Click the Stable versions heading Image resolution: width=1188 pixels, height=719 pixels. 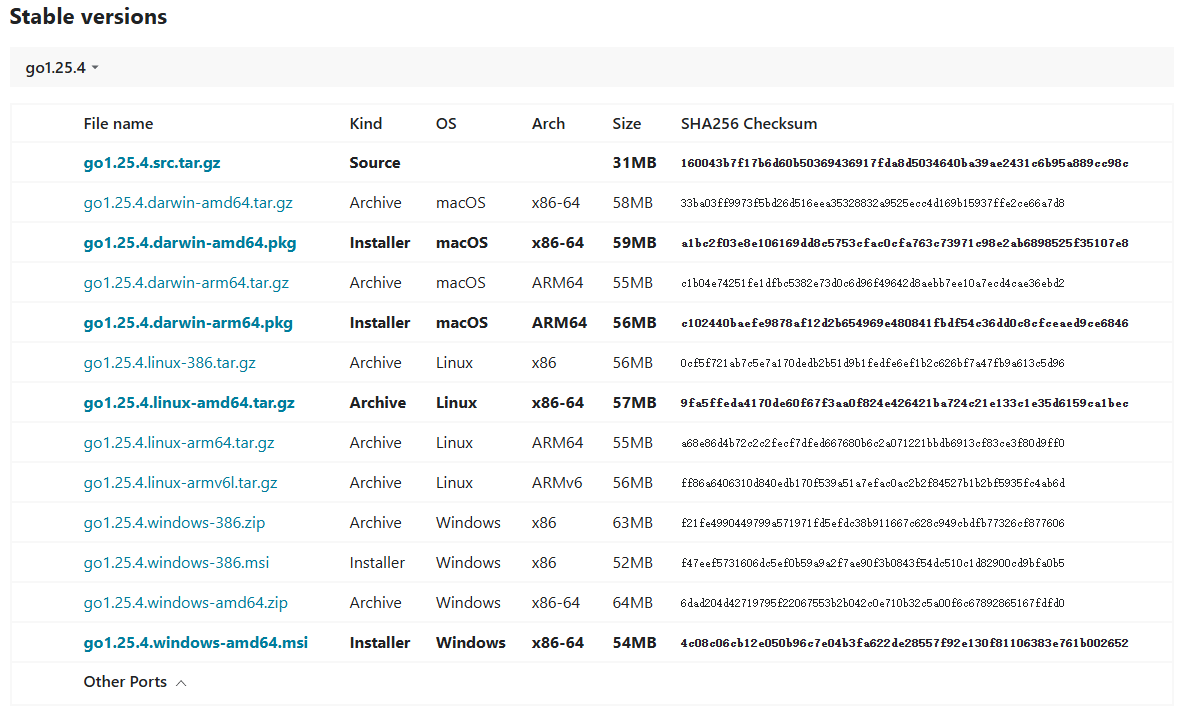click(x=88, y=17)
